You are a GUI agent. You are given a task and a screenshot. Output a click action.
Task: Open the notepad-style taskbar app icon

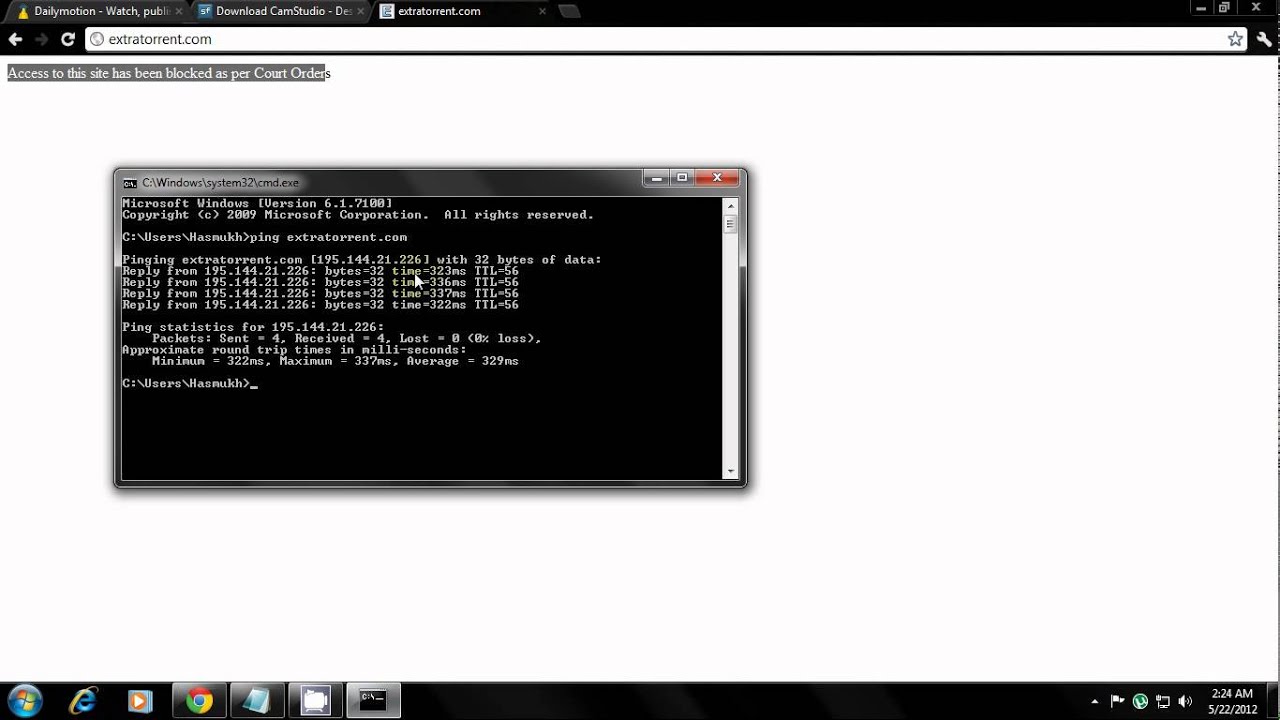[x=256, y=701]
